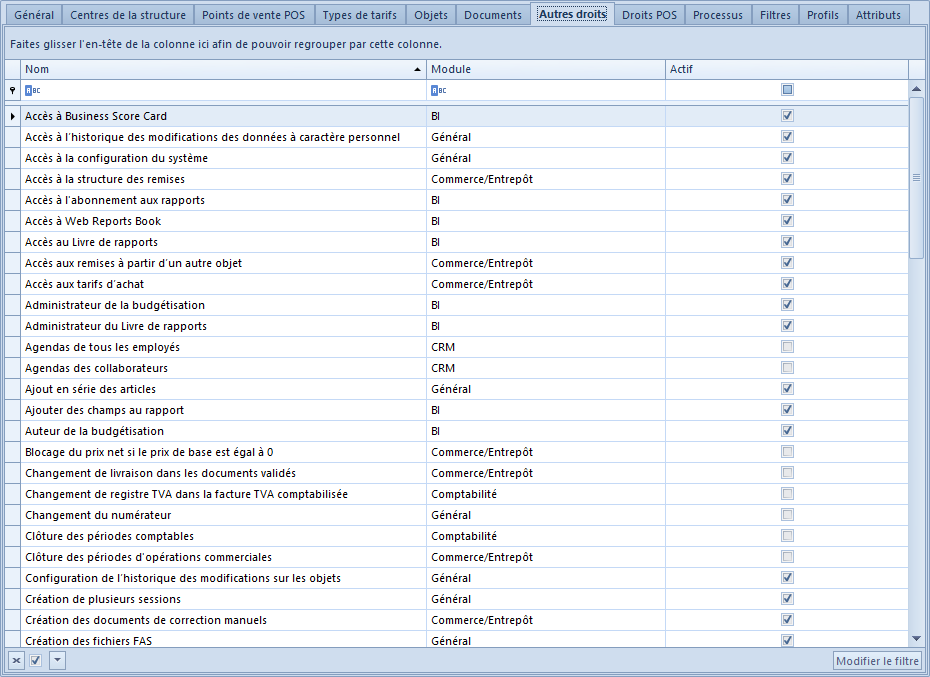
Task: Click the filter pin icon in the filter row
Action: [x=12, y=90]
